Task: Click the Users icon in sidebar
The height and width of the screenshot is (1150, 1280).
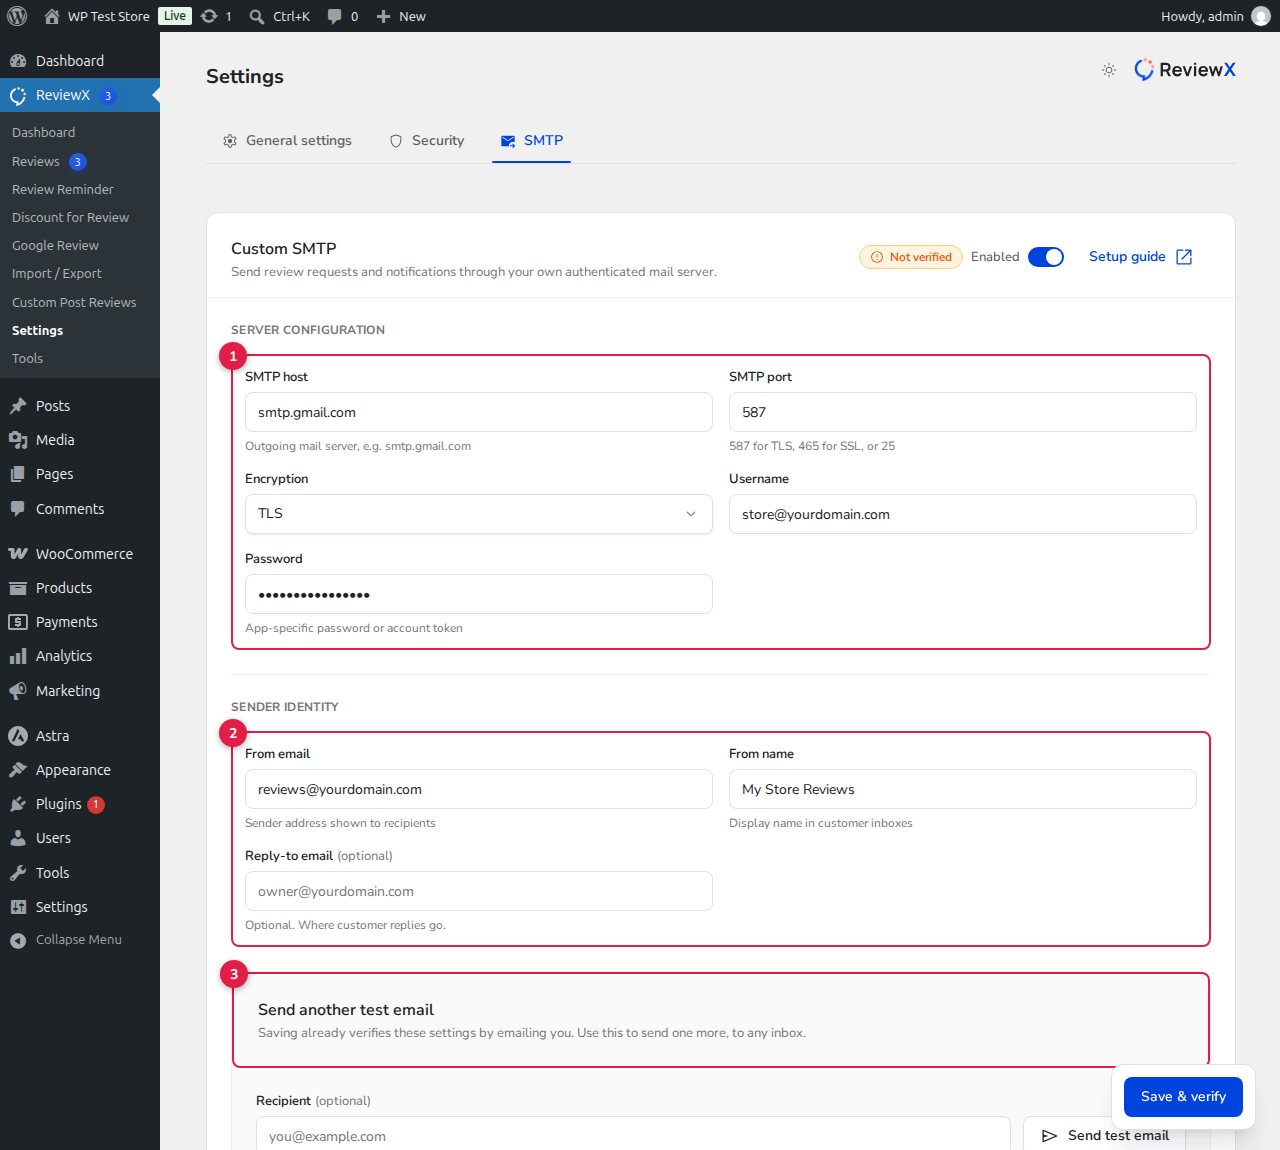Action: (x=18, y=838)
